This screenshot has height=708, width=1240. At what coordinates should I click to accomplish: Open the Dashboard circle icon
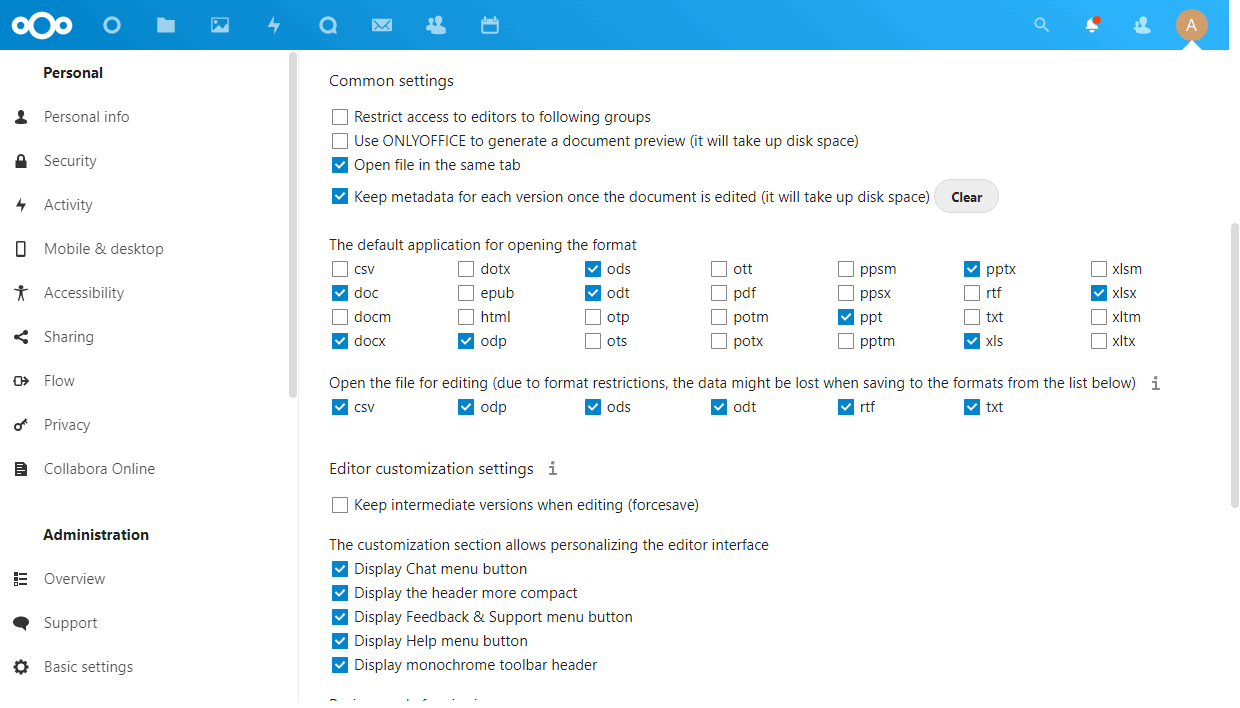pyautogui.click(x=112, y=25)
